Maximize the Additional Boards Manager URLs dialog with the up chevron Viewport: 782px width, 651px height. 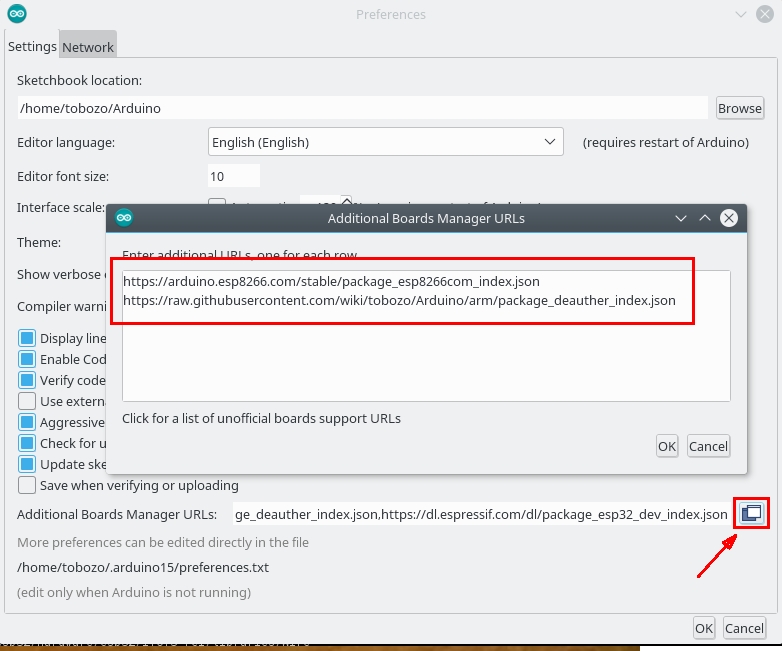coord(705,218)
